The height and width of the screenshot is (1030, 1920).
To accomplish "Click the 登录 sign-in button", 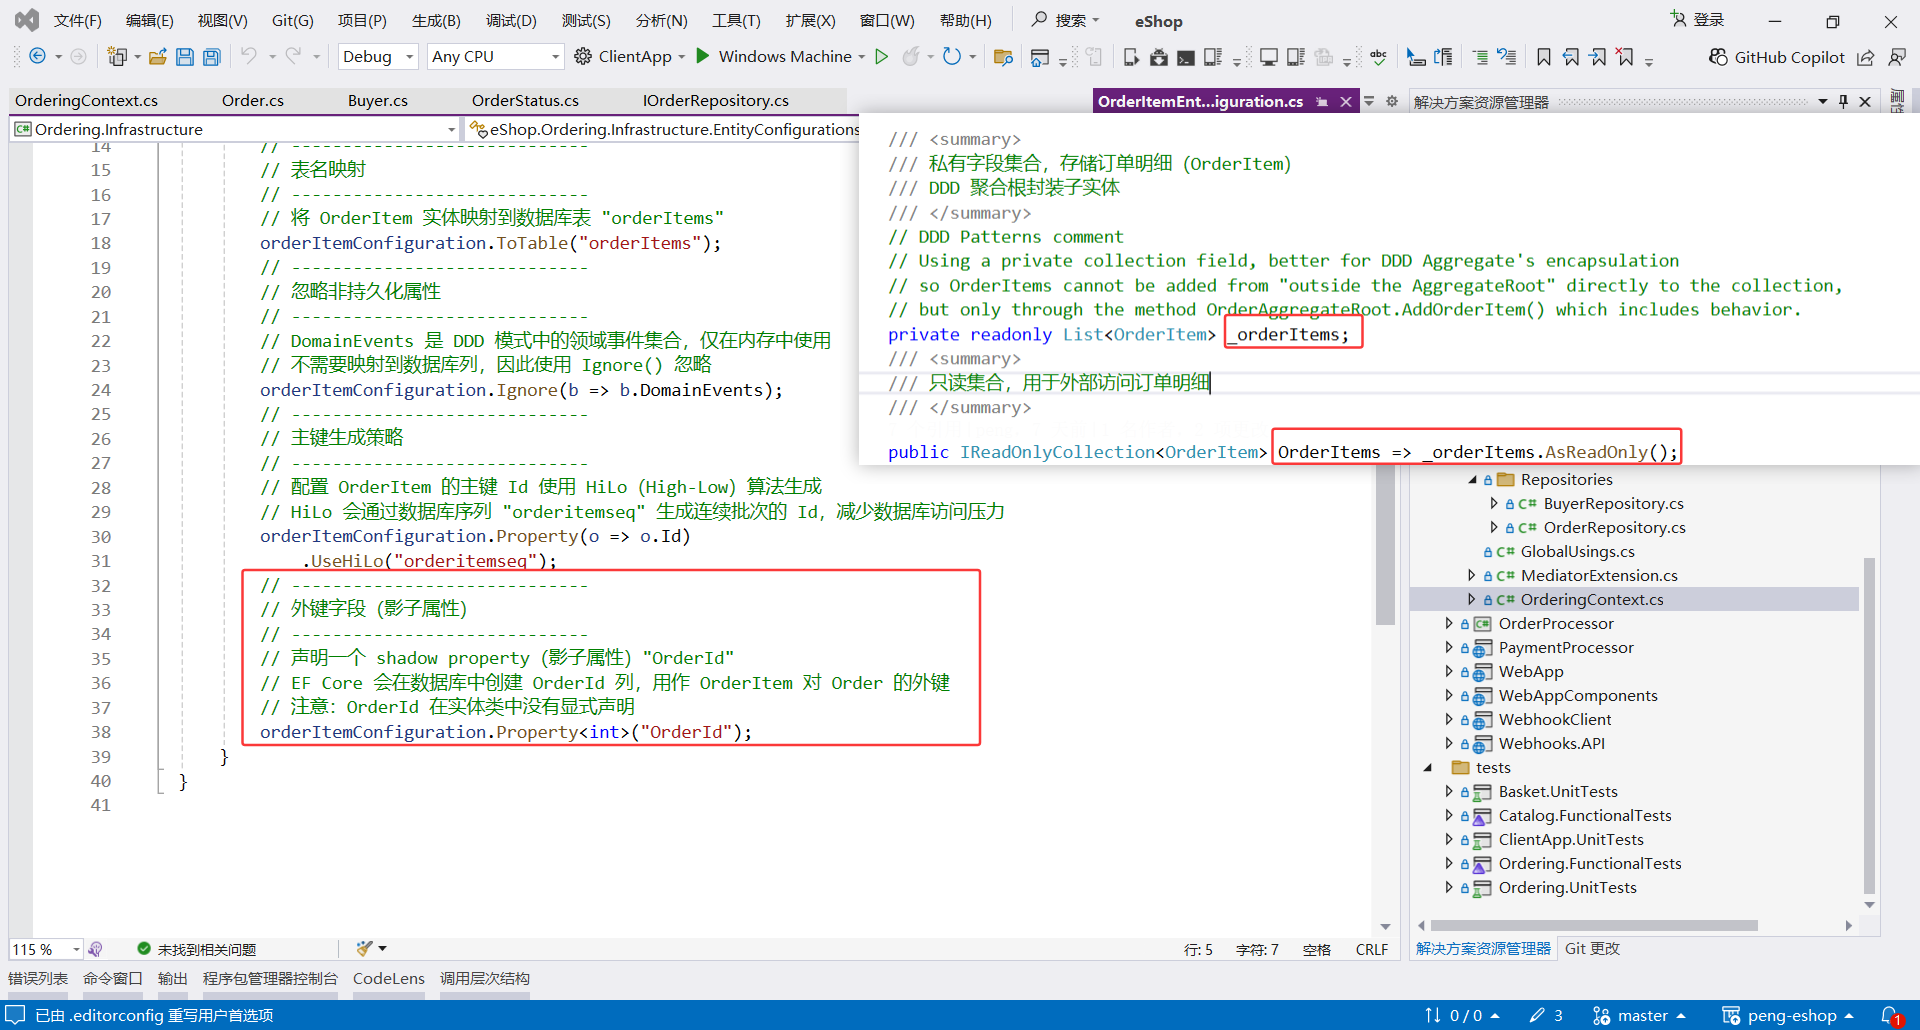I will tap(1698, 20).
